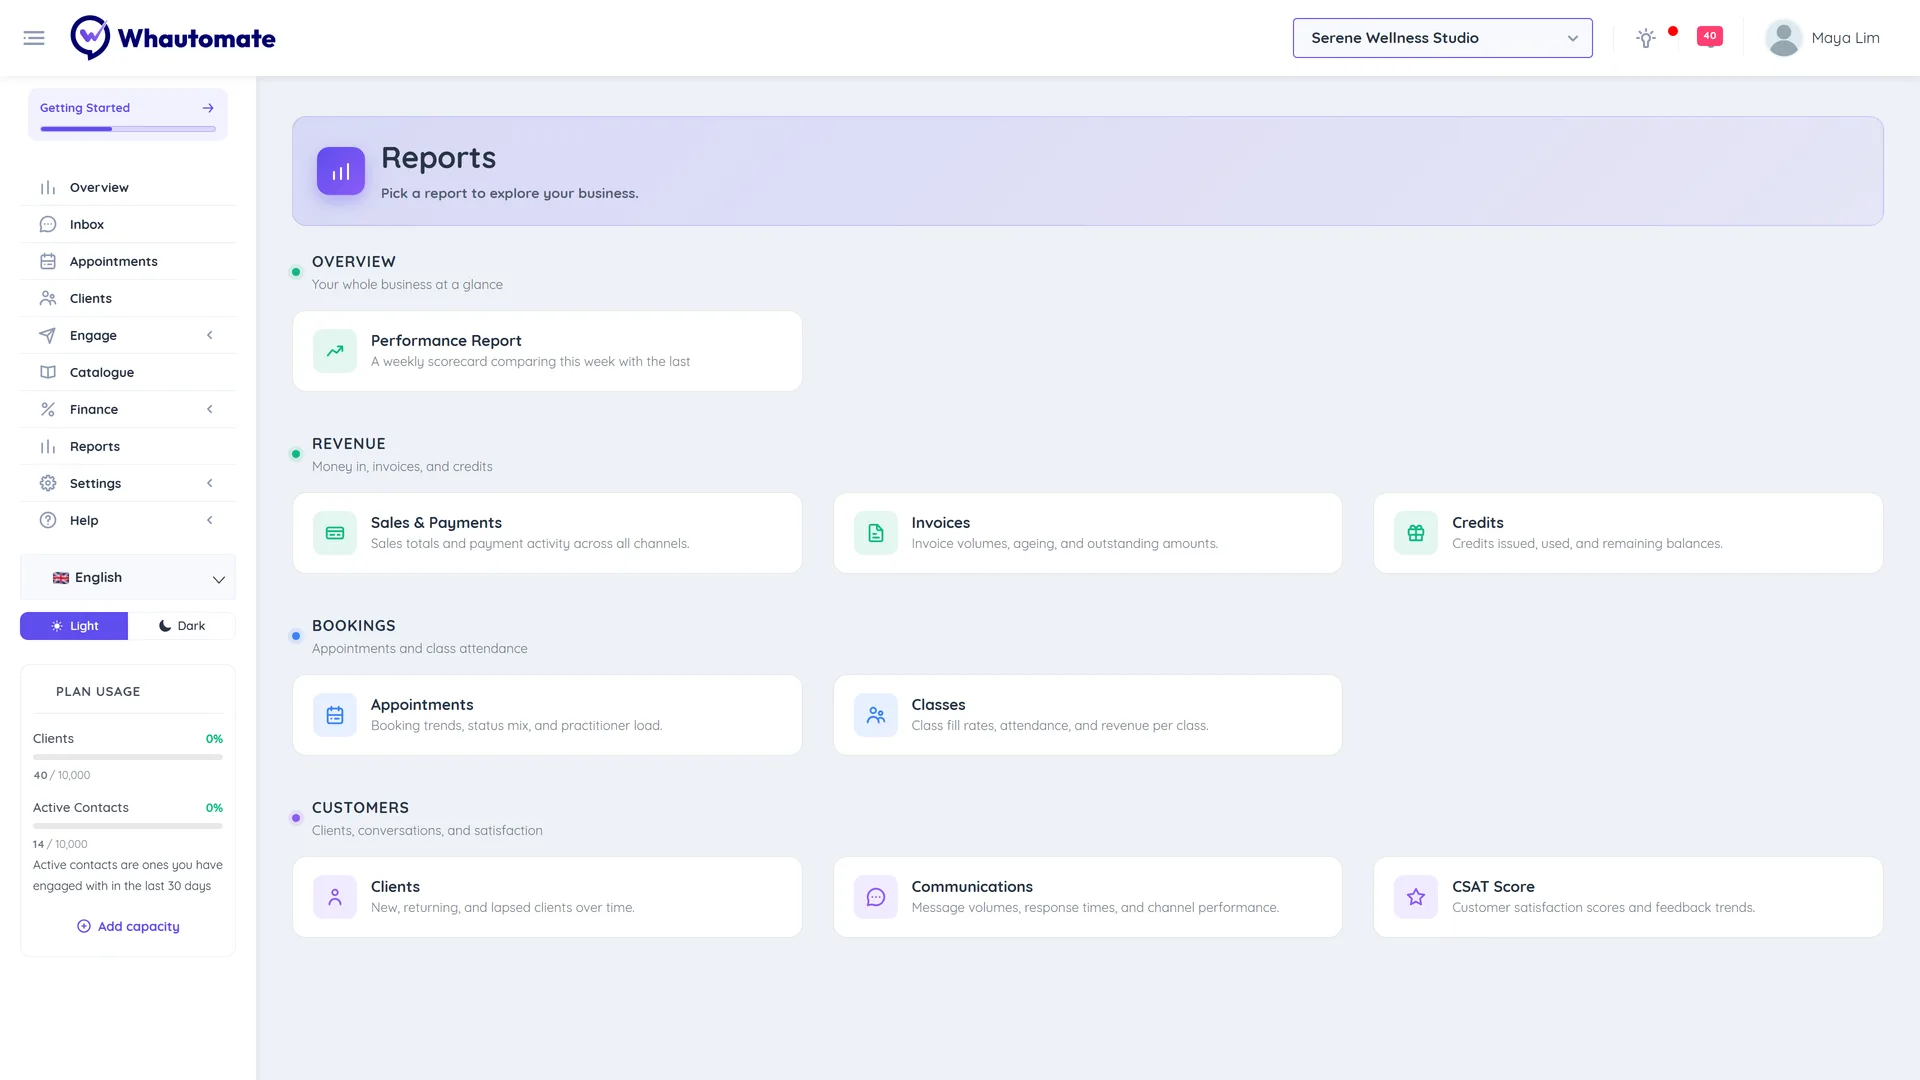Open the lightbulb tips icon
This screenshot has height=1080, width=1920.
tap(1645, 38)
